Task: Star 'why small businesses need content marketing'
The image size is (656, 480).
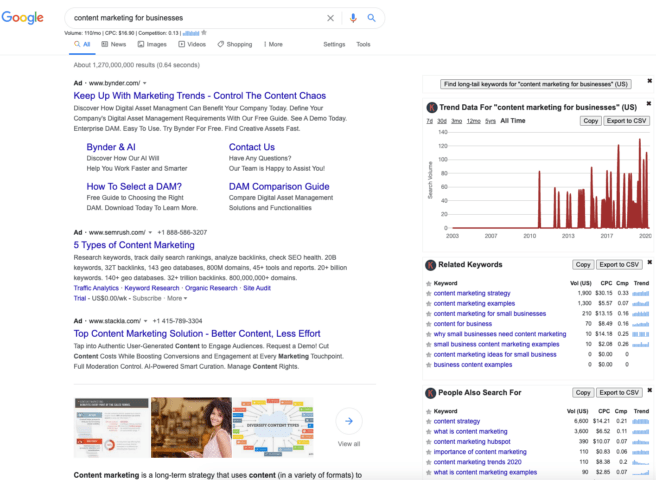Action: tap(428, 334)
